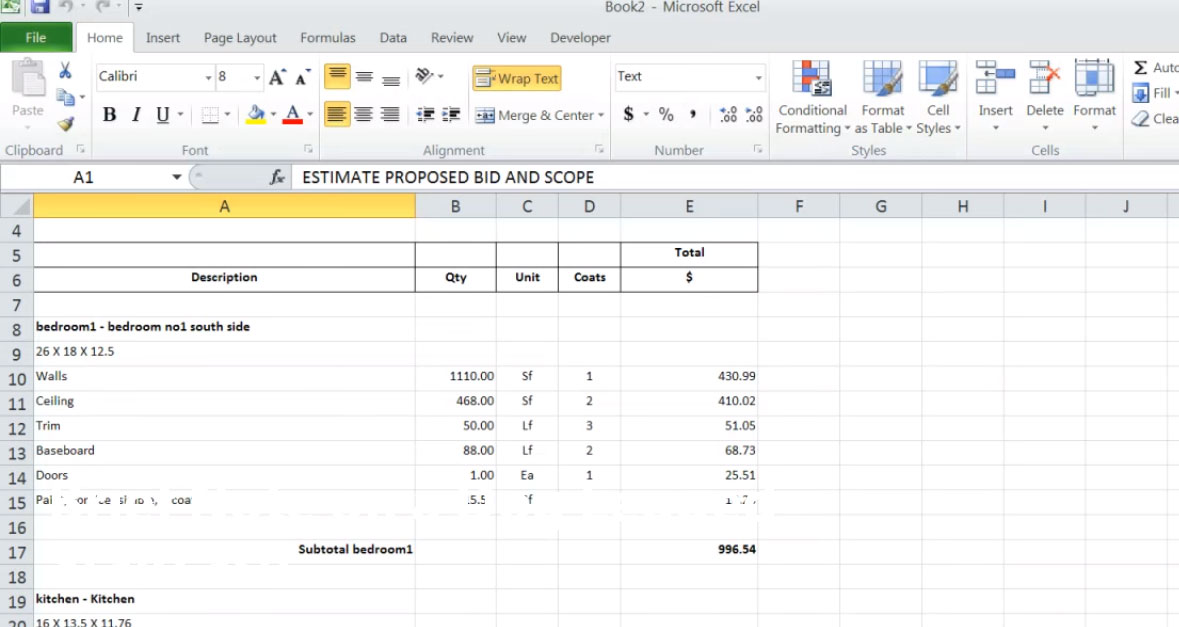
Task: Toggle Top Align vertical alignment
Action: [x=338, y=77]
